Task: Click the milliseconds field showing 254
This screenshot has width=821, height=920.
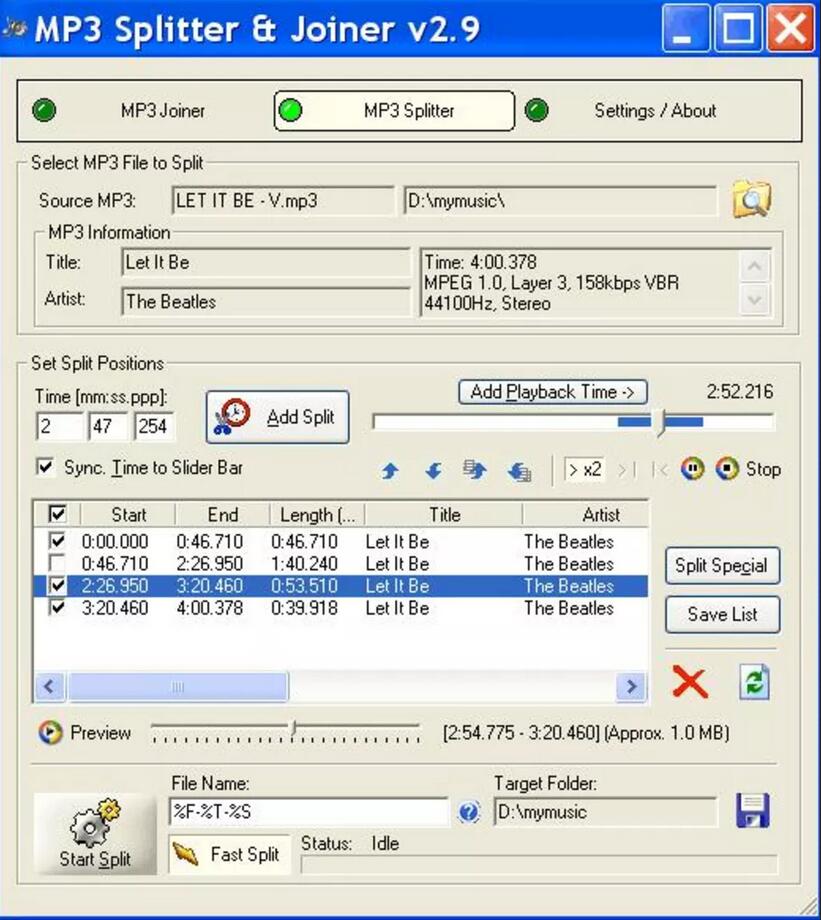Action: (154, 426)
